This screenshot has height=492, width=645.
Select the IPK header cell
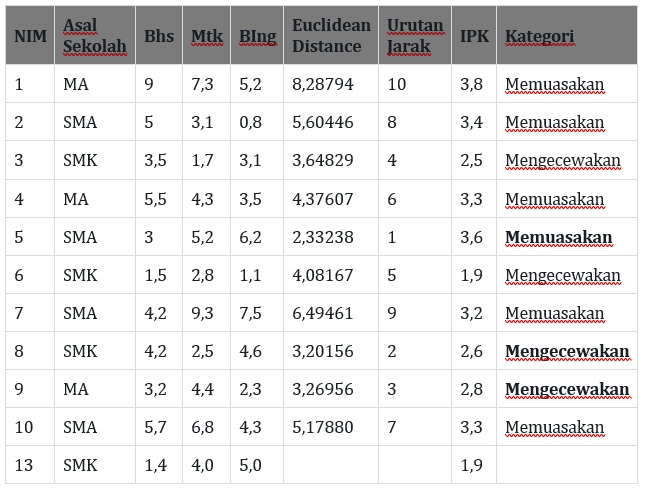[474, 37]
